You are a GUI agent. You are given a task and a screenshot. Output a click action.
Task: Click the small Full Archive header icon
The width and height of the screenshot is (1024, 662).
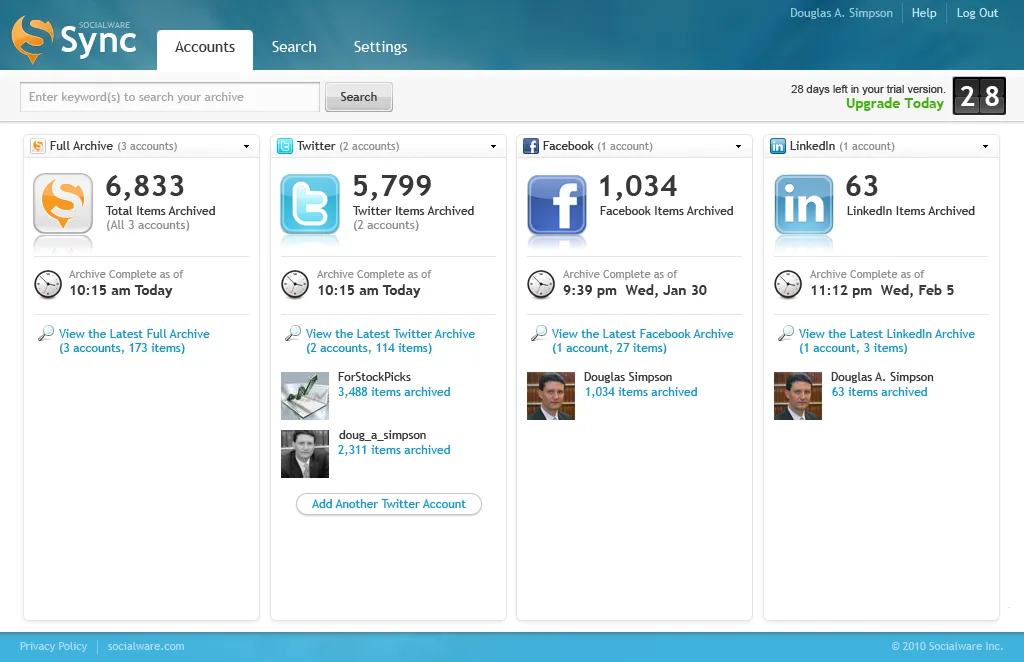pos(39,146)
